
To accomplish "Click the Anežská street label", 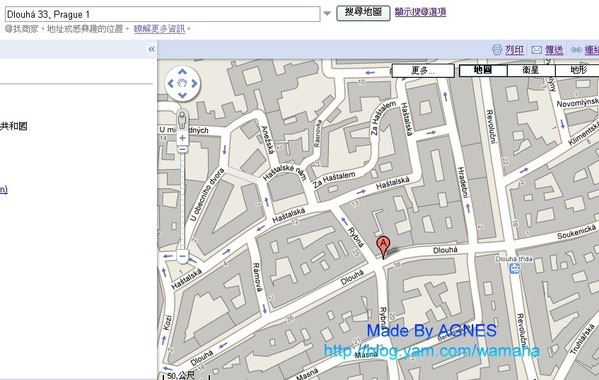I will click(x=267, y=140).
